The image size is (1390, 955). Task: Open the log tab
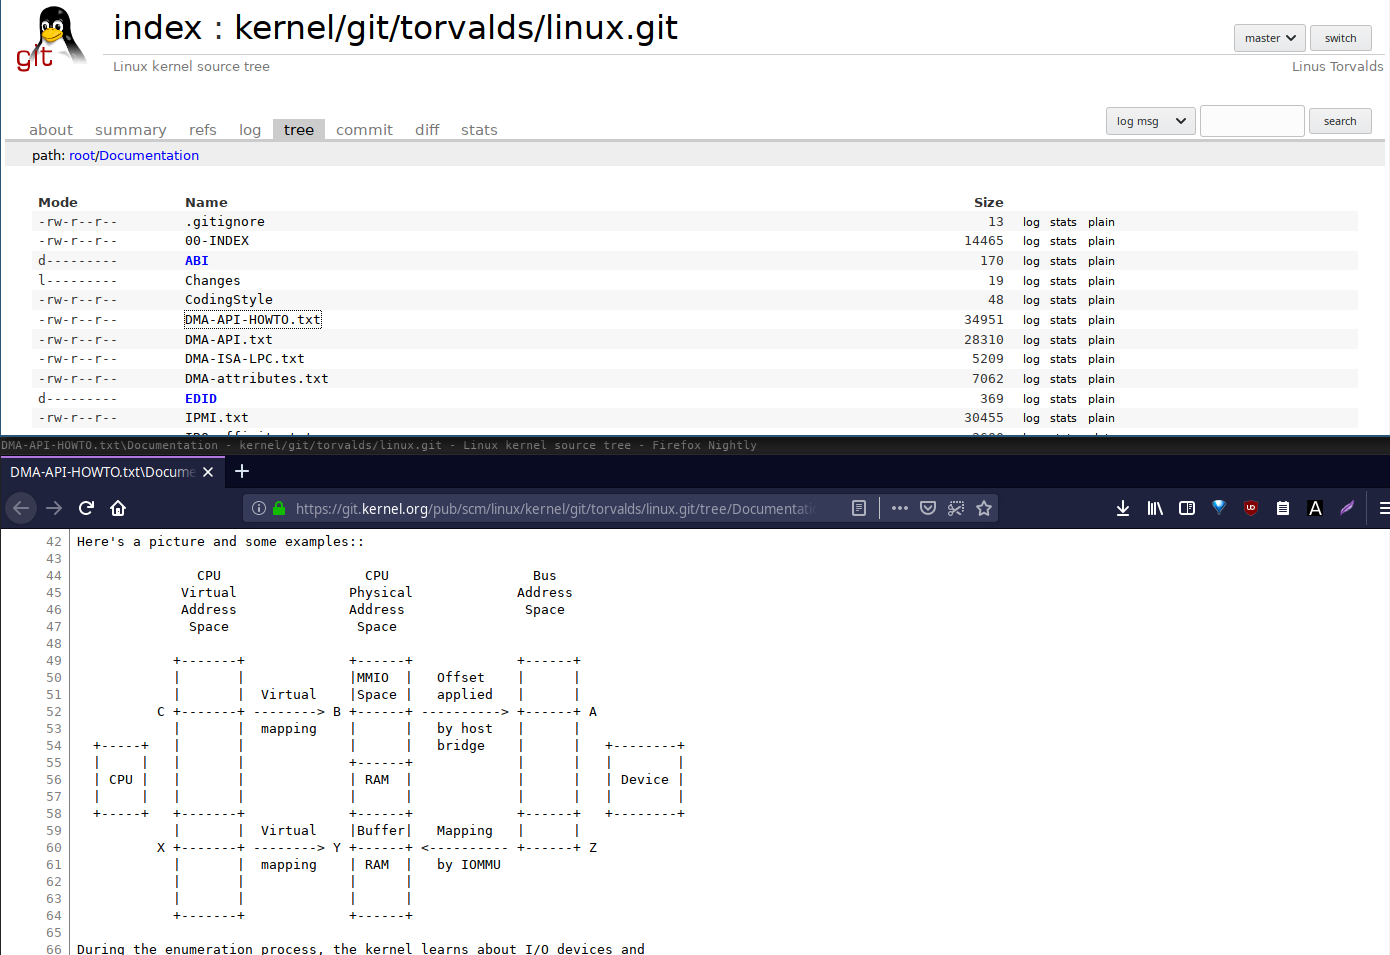tap(250, 130)
